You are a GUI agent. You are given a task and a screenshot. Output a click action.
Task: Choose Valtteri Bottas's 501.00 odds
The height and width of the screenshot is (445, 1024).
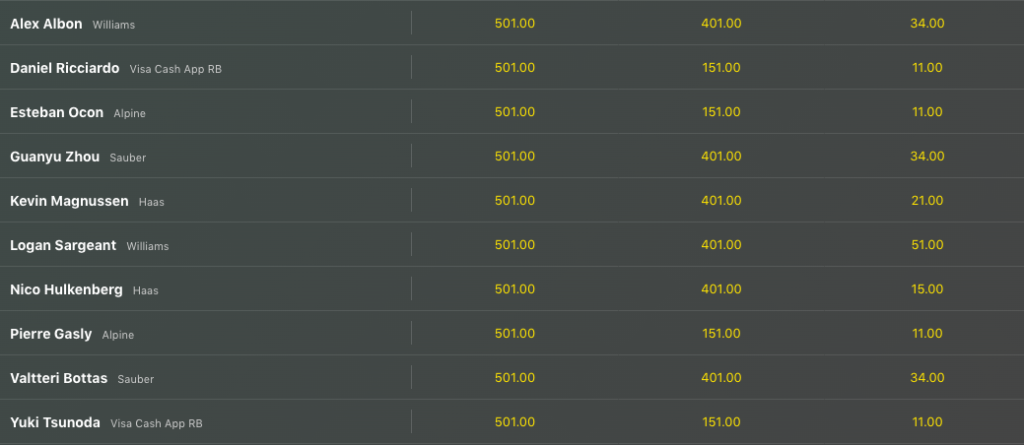tap(515, 378)
